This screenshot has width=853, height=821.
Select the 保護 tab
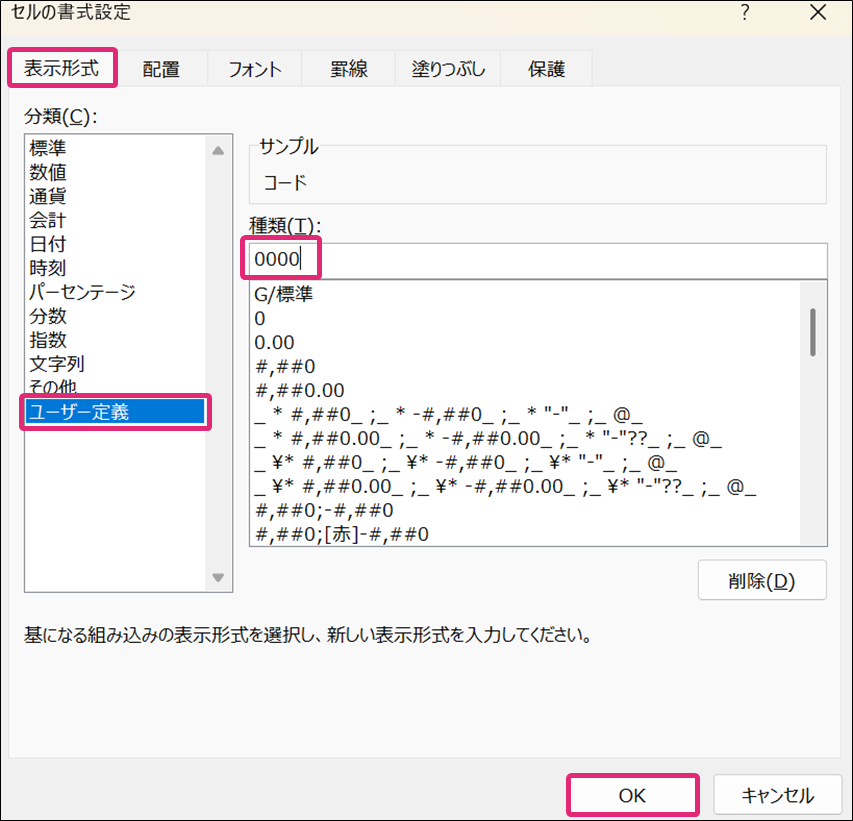pyautogui.click(x=547, y=69)
